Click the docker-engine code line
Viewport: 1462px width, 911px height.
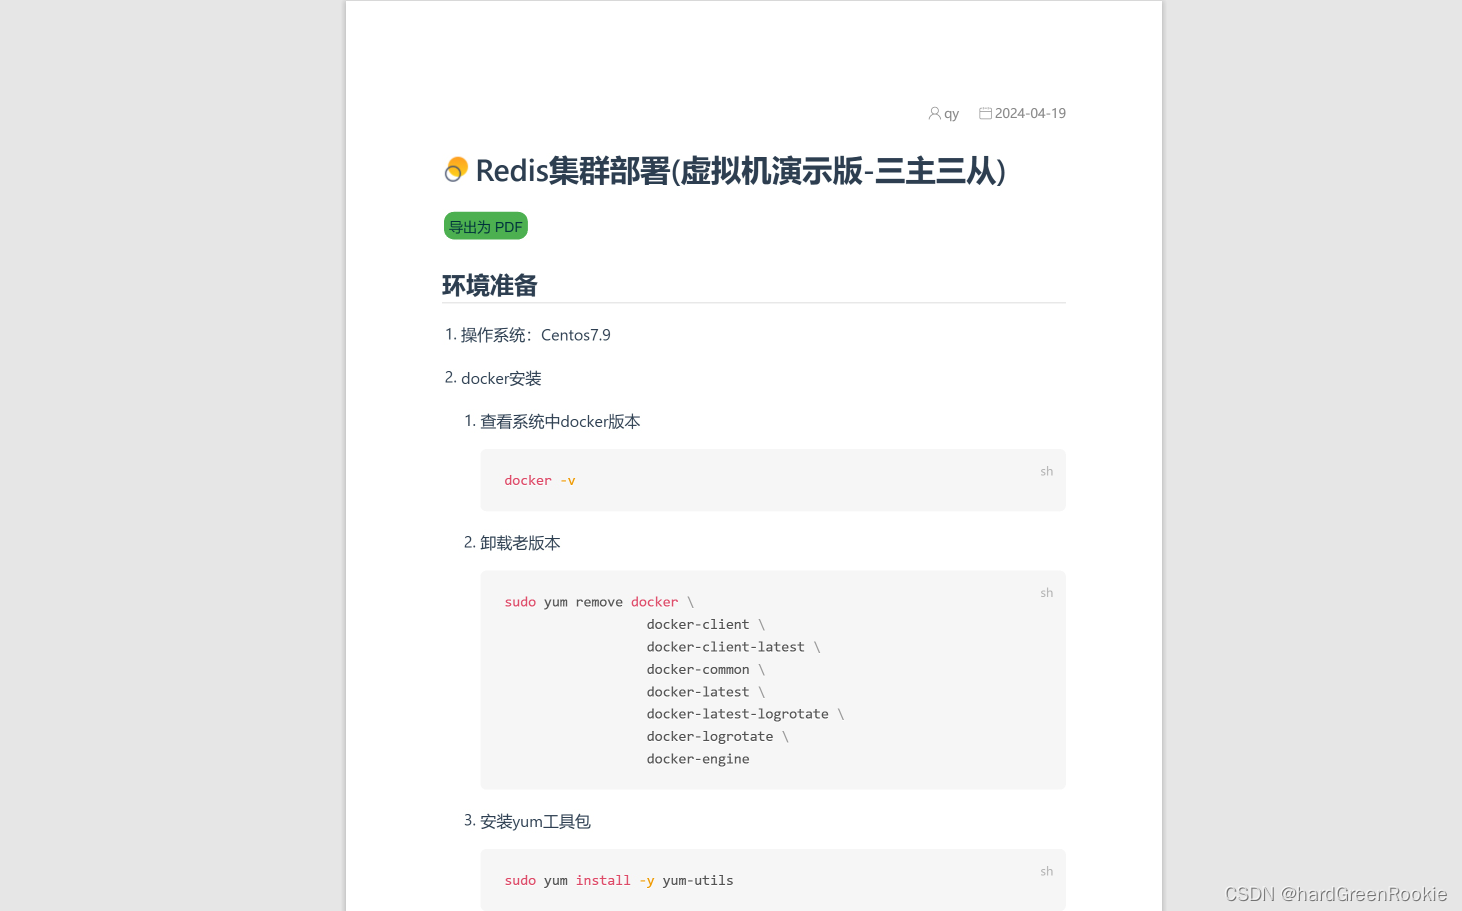698,759
